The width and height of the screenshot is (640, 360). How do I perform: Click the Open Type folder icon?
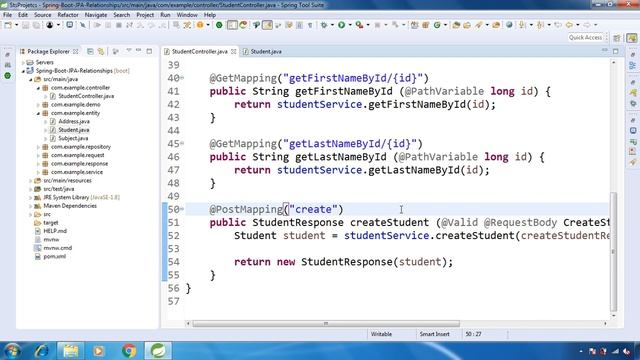pos(456,25)
